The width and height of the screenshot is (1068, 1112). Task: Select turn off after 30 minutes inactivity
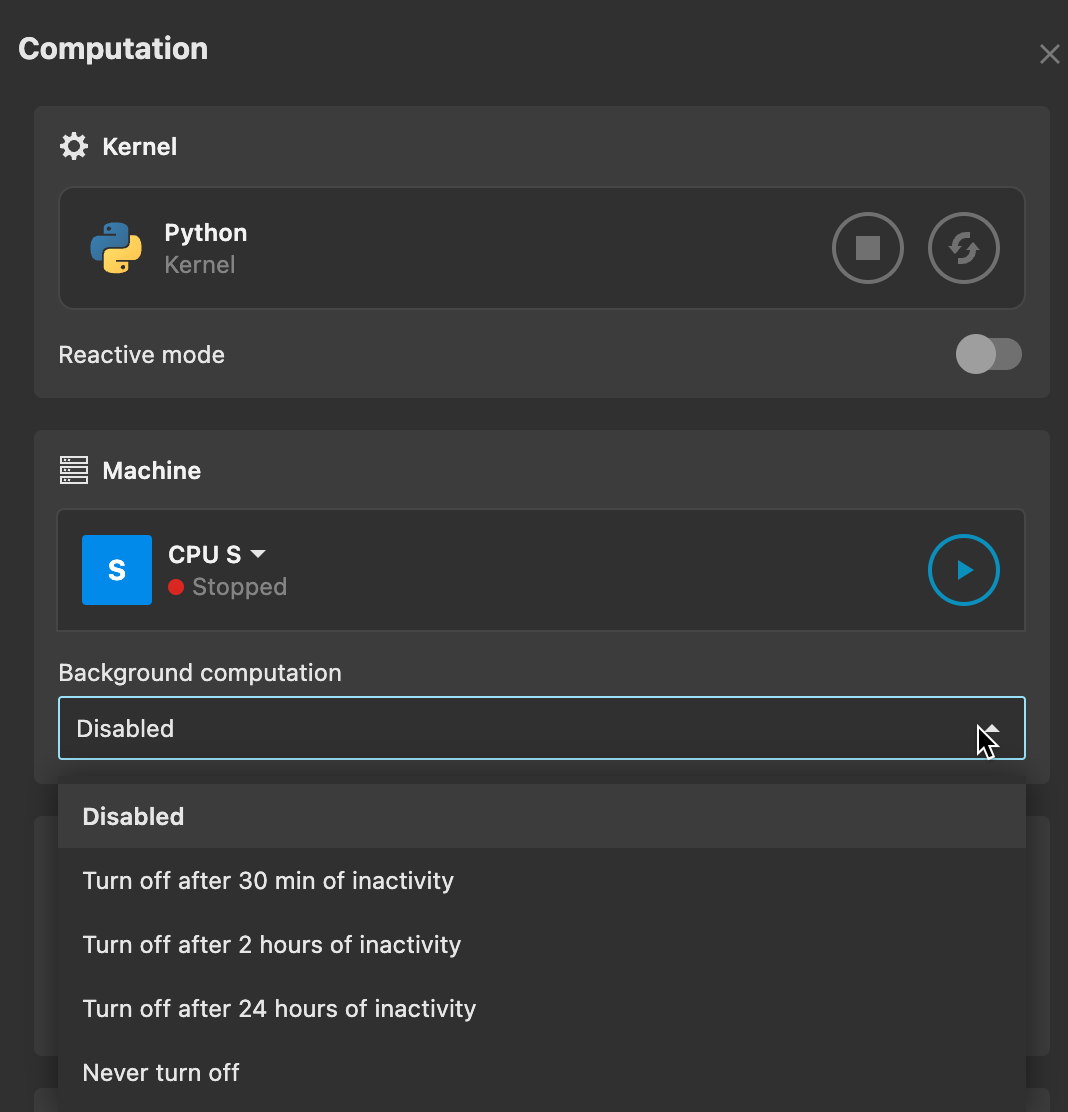[x=268, y=880]
